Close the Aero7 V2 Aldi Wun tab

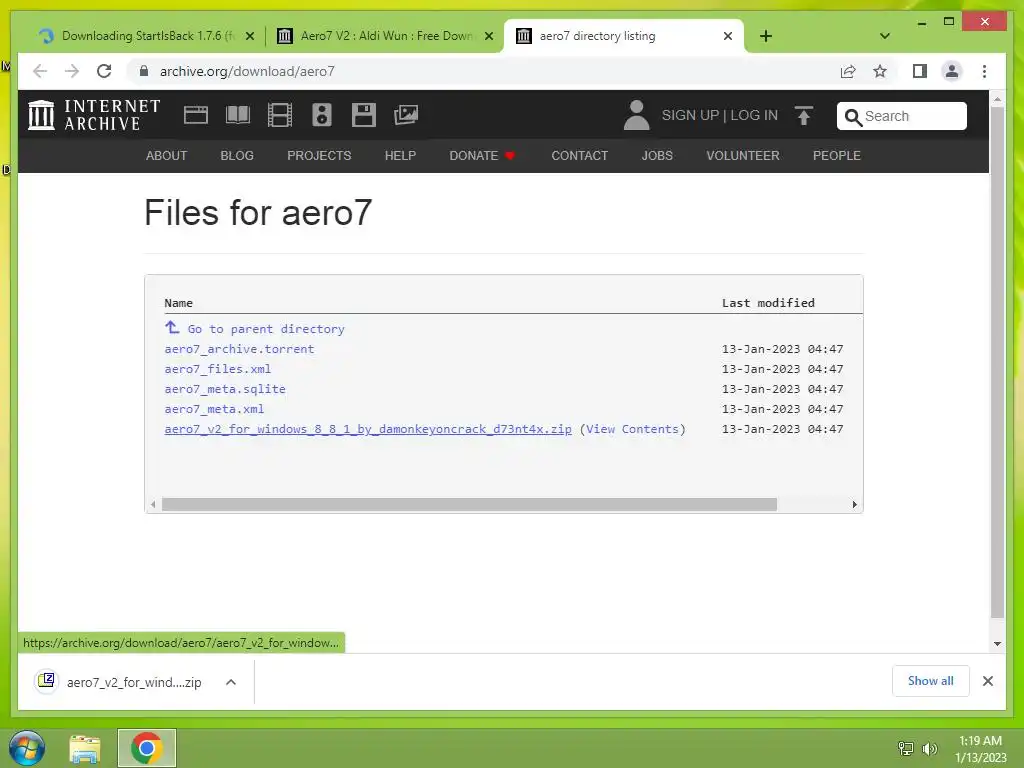488,36
